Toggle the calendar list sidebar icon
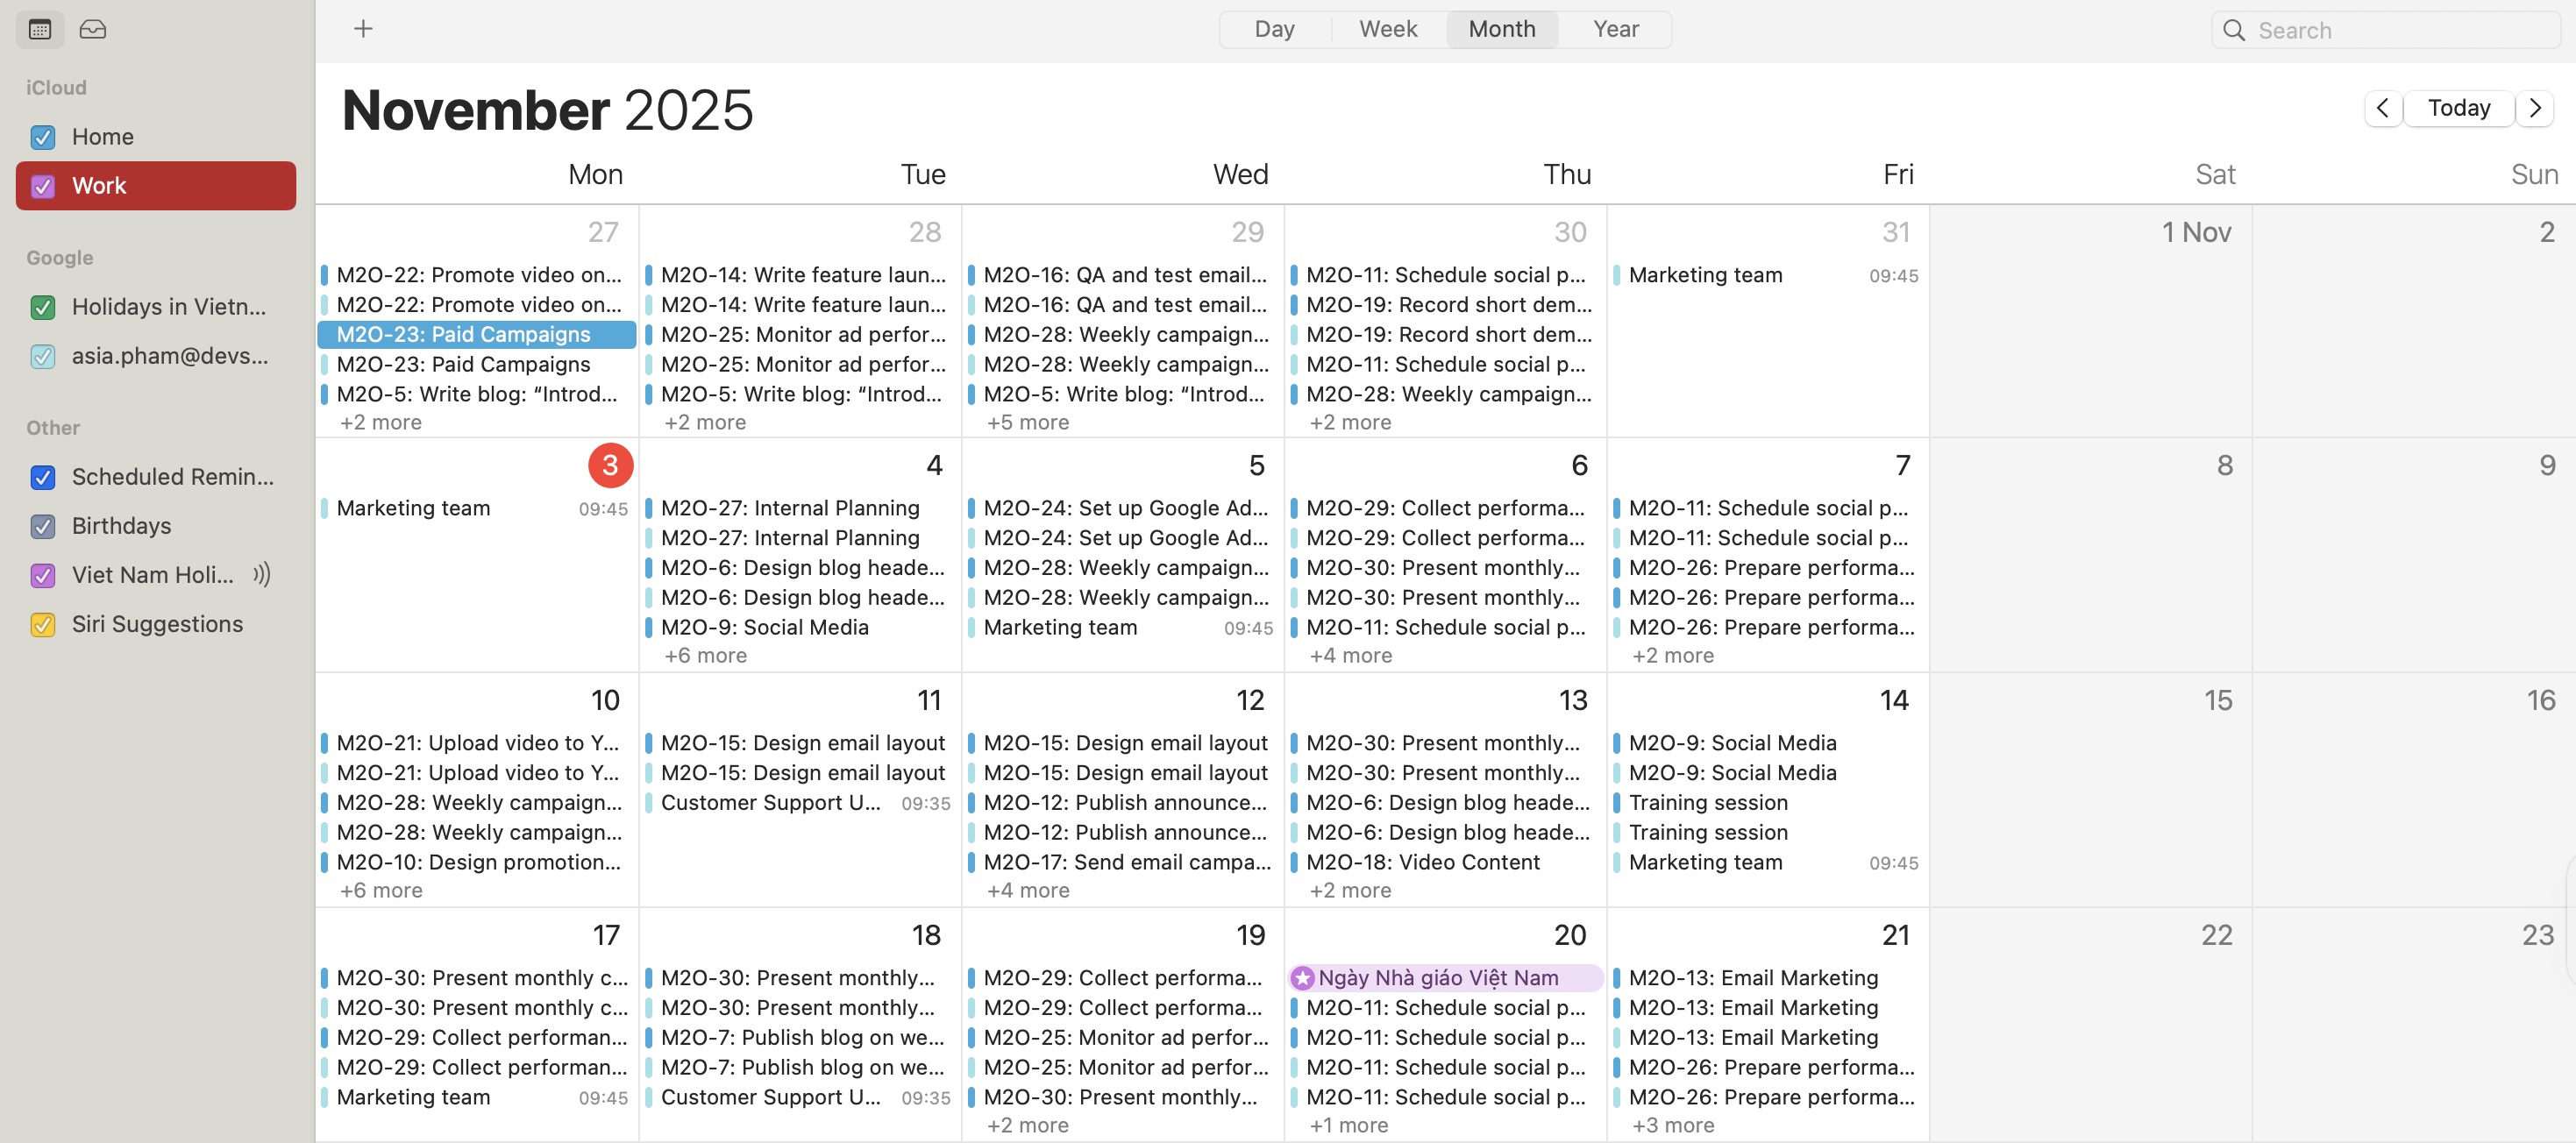Image resolution: width=2576 pixels, height=1143 pixels. click(x=40, y=29)
